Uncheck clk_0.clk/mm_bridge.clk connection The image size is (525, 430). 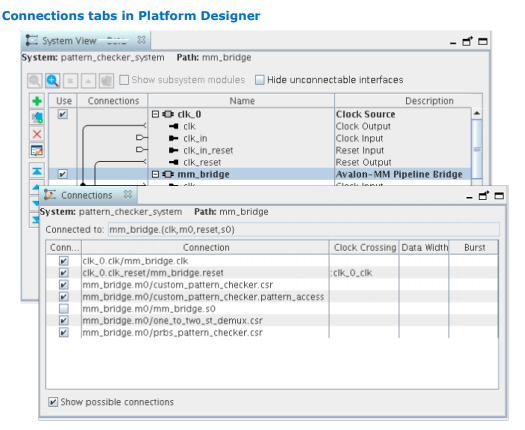64,261
